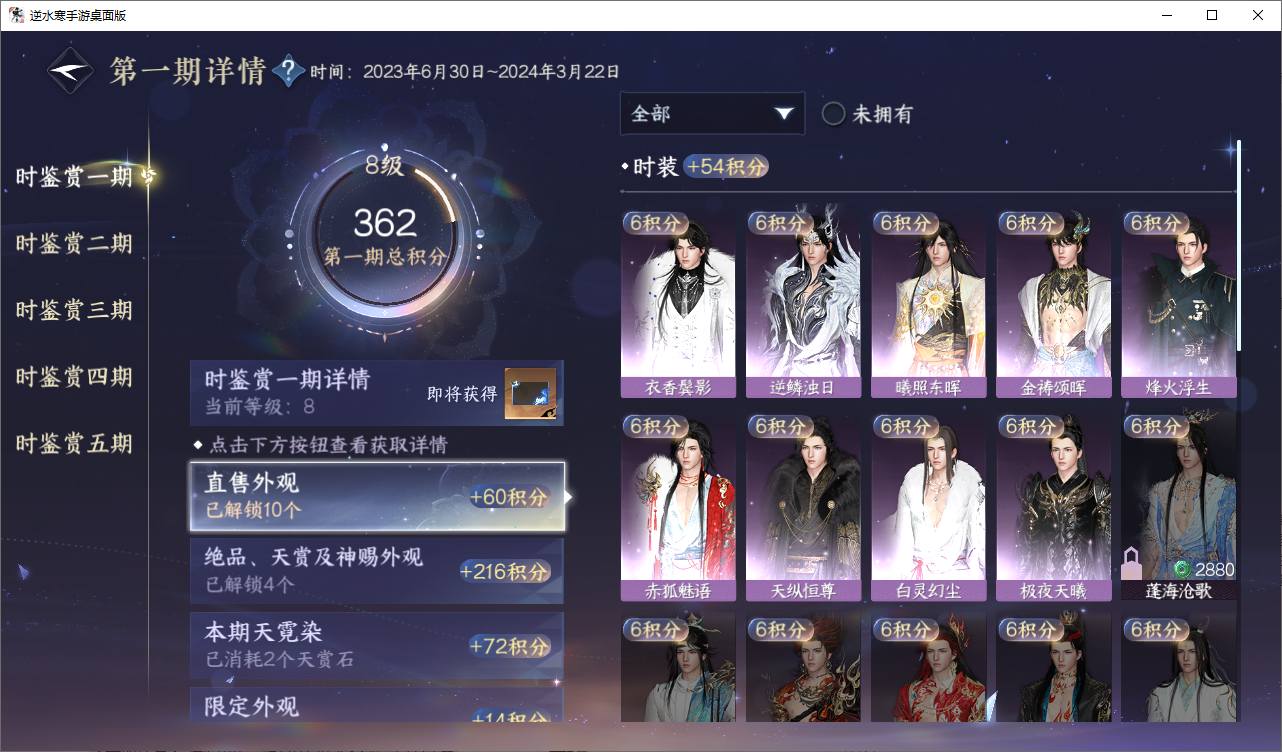
Task: Click the 时鉴赏一期详情 level panel
Action: click(377, 393)
